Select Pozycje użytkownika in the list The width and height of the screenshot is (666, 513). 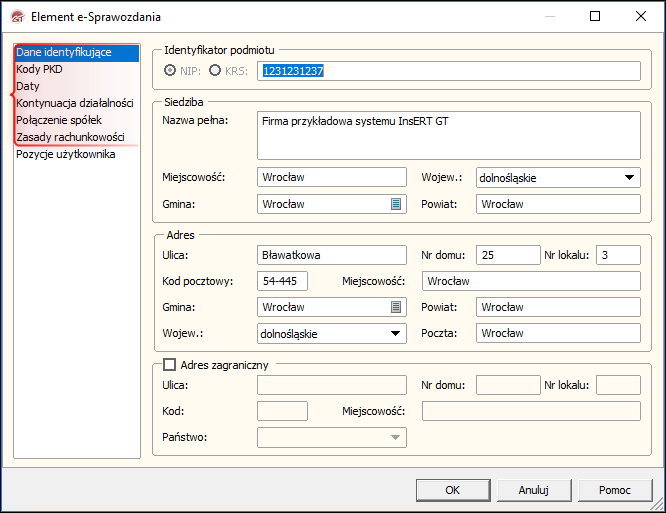(77, 154)
